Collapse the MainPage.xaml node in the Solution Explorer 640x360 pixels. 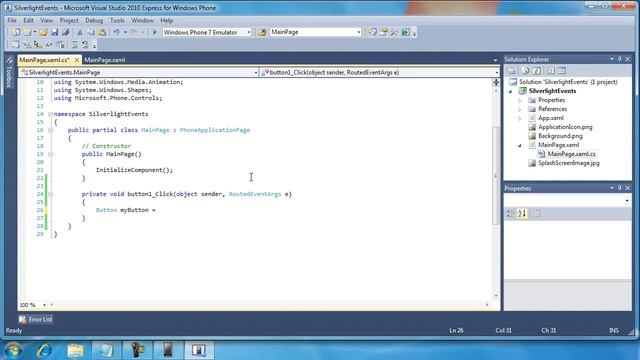(x=520, y=145)
